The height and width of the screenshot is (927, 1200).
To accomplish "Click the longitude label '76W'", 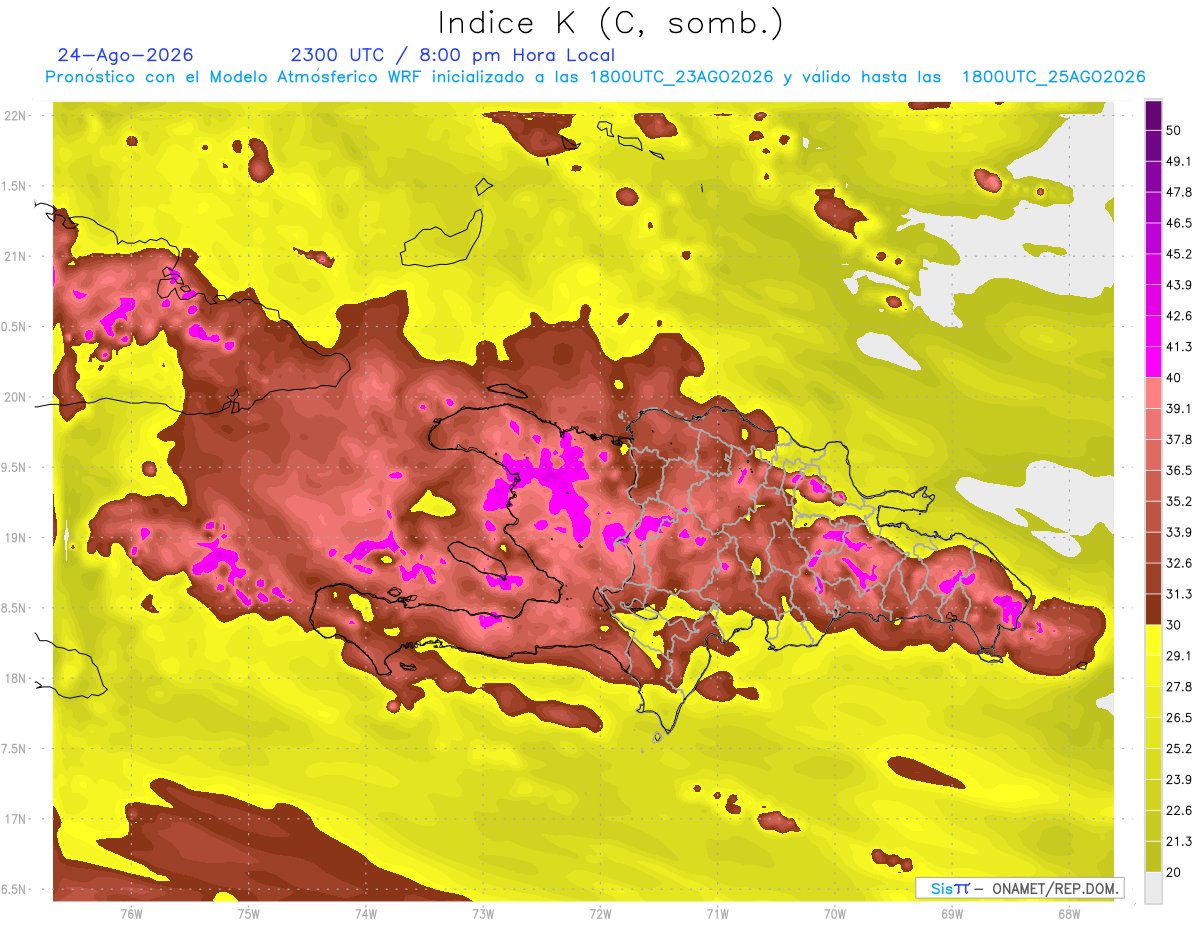I will [x=131, y=914].
